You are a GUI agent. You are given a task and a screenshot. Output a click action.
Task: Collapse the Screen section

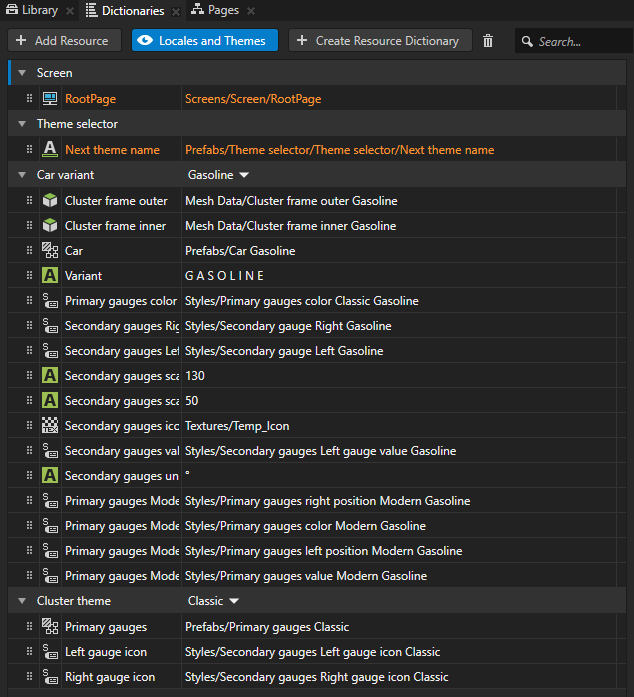click(x=21, y=73)
